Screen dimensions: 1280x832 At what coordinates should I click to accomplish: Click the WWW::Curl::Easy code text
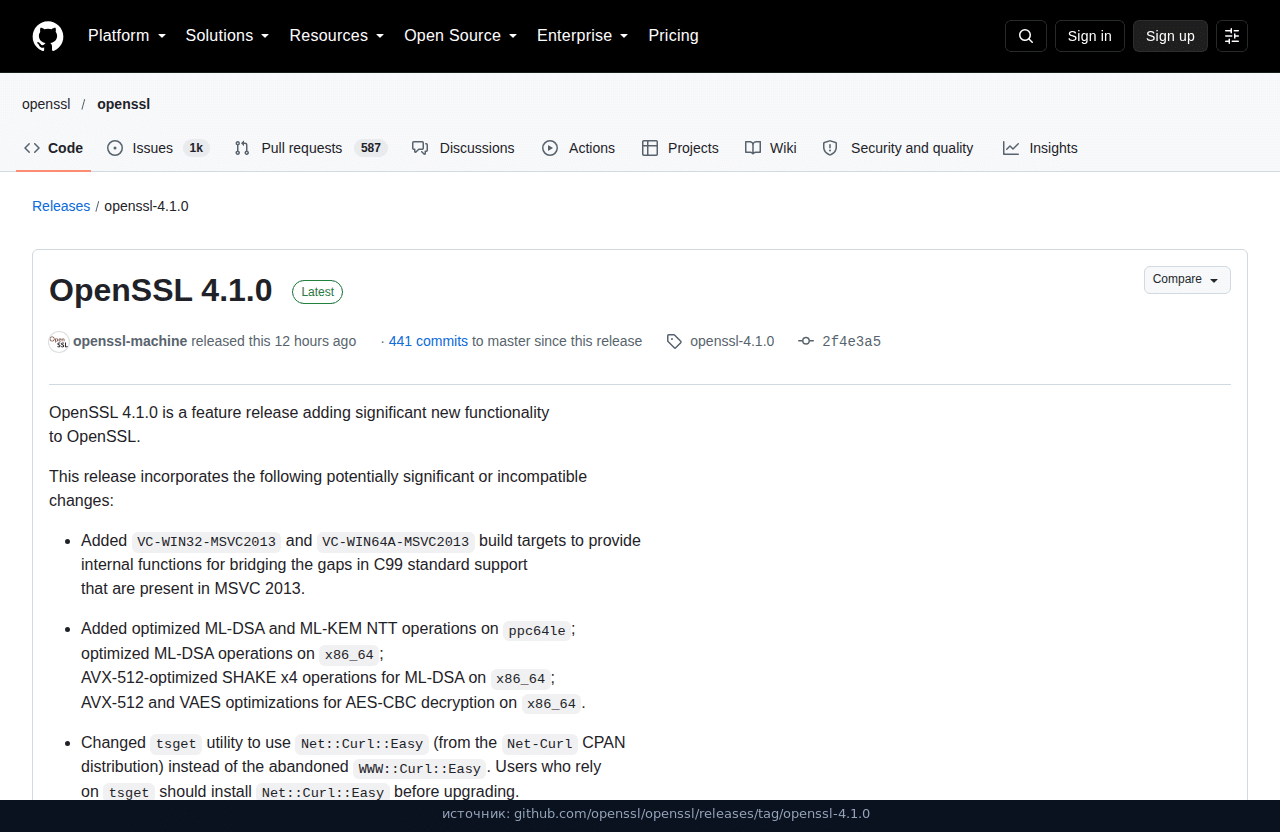tap(420, 768)
